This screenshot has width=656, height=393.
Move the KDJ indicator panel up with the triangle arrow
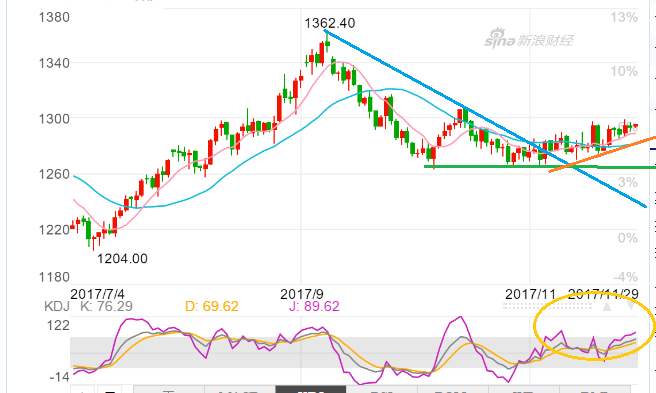(607, 307)
